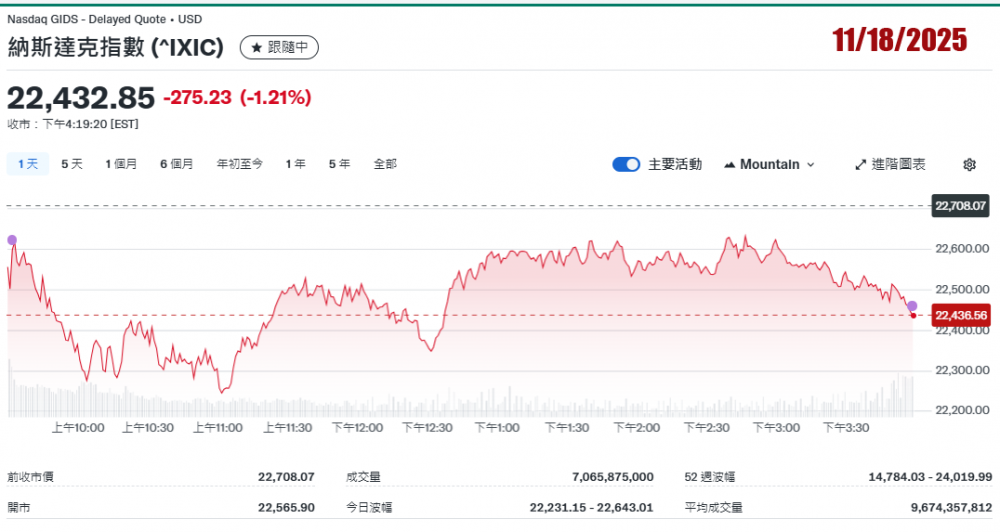Click the star icon in the 跟隨中 button
Image resolution: width=1000 pixels, height=532 pixels.
click(257, 47)
